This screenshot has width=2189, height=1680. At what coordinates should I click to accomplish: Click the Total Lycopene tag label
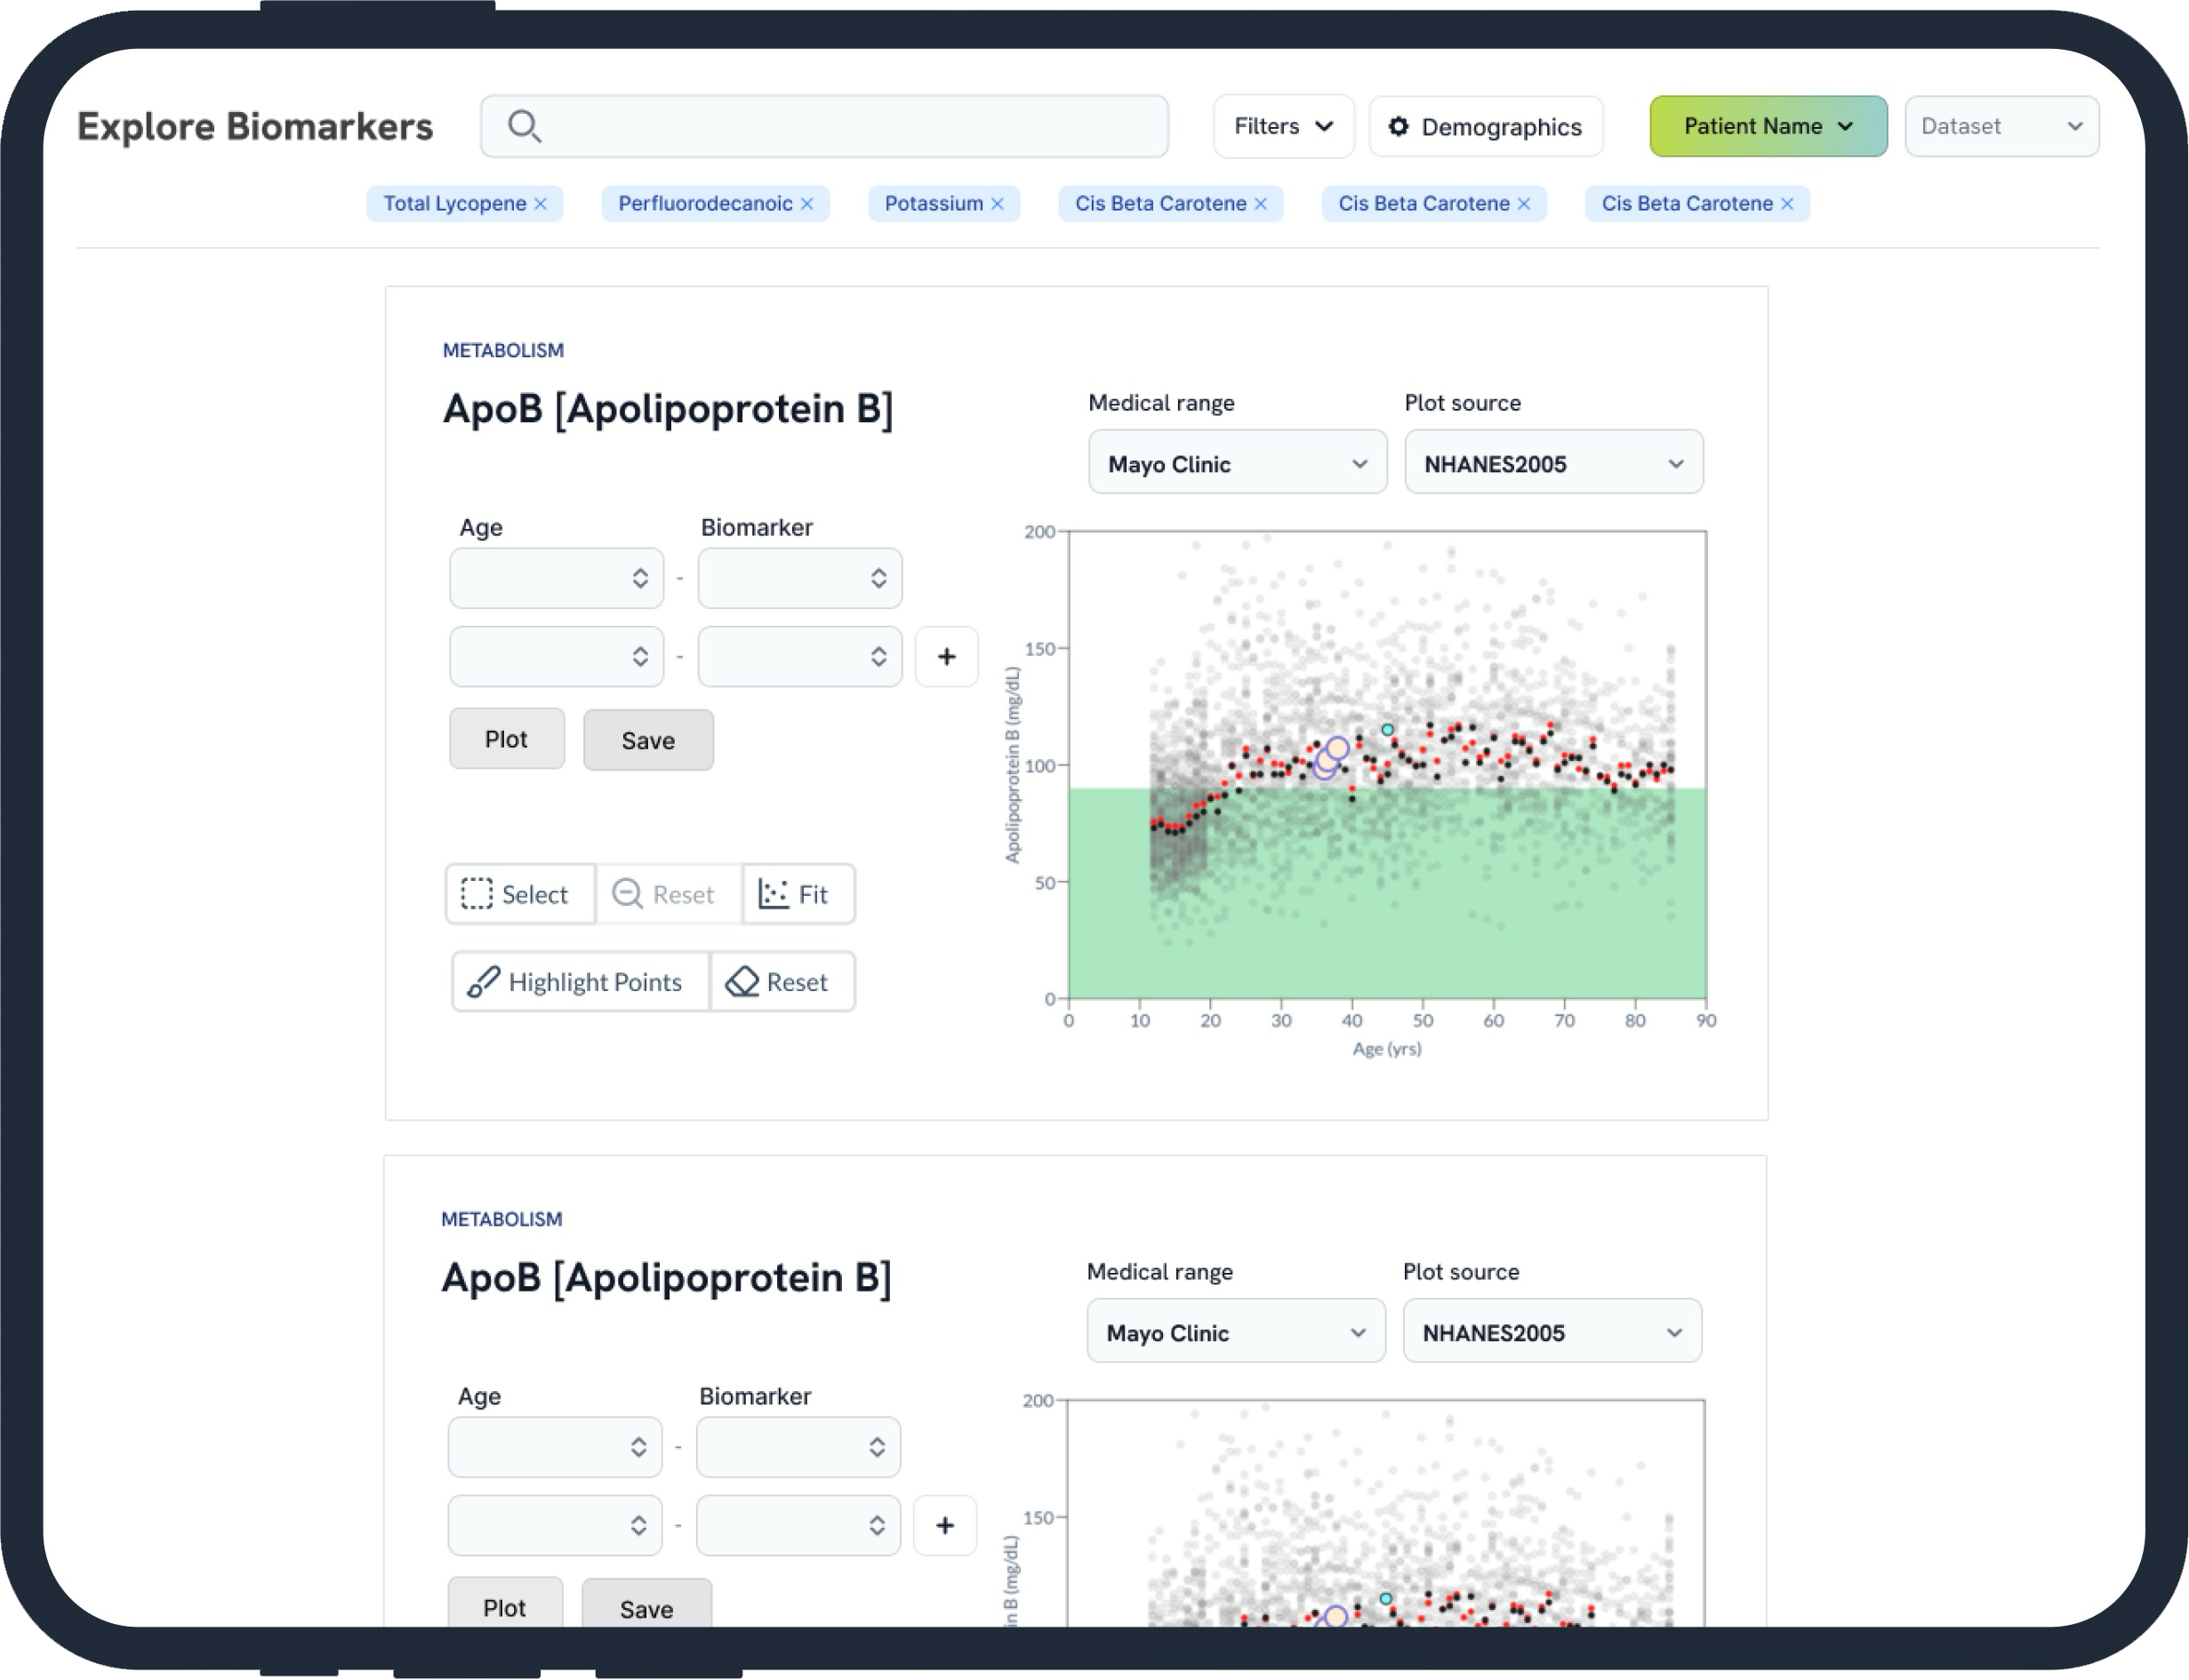click(x=455, y=204)
